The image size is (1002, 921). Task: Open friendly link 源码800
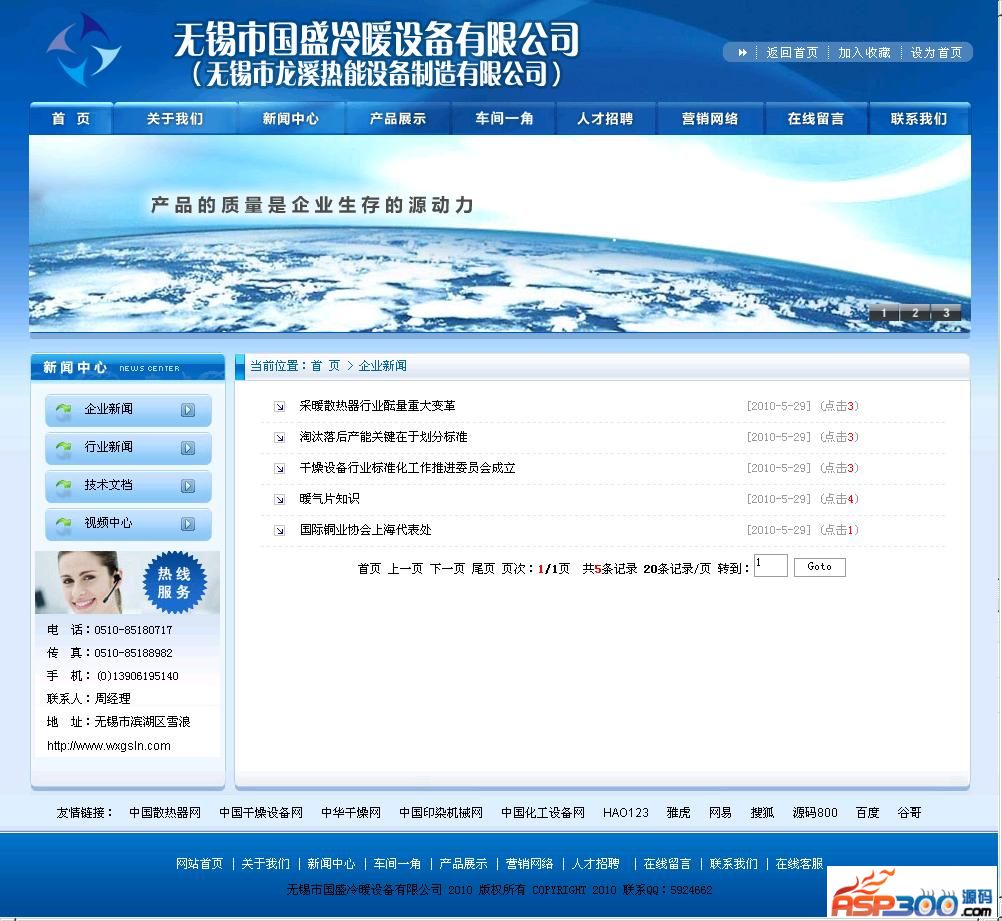coord(815,813)
